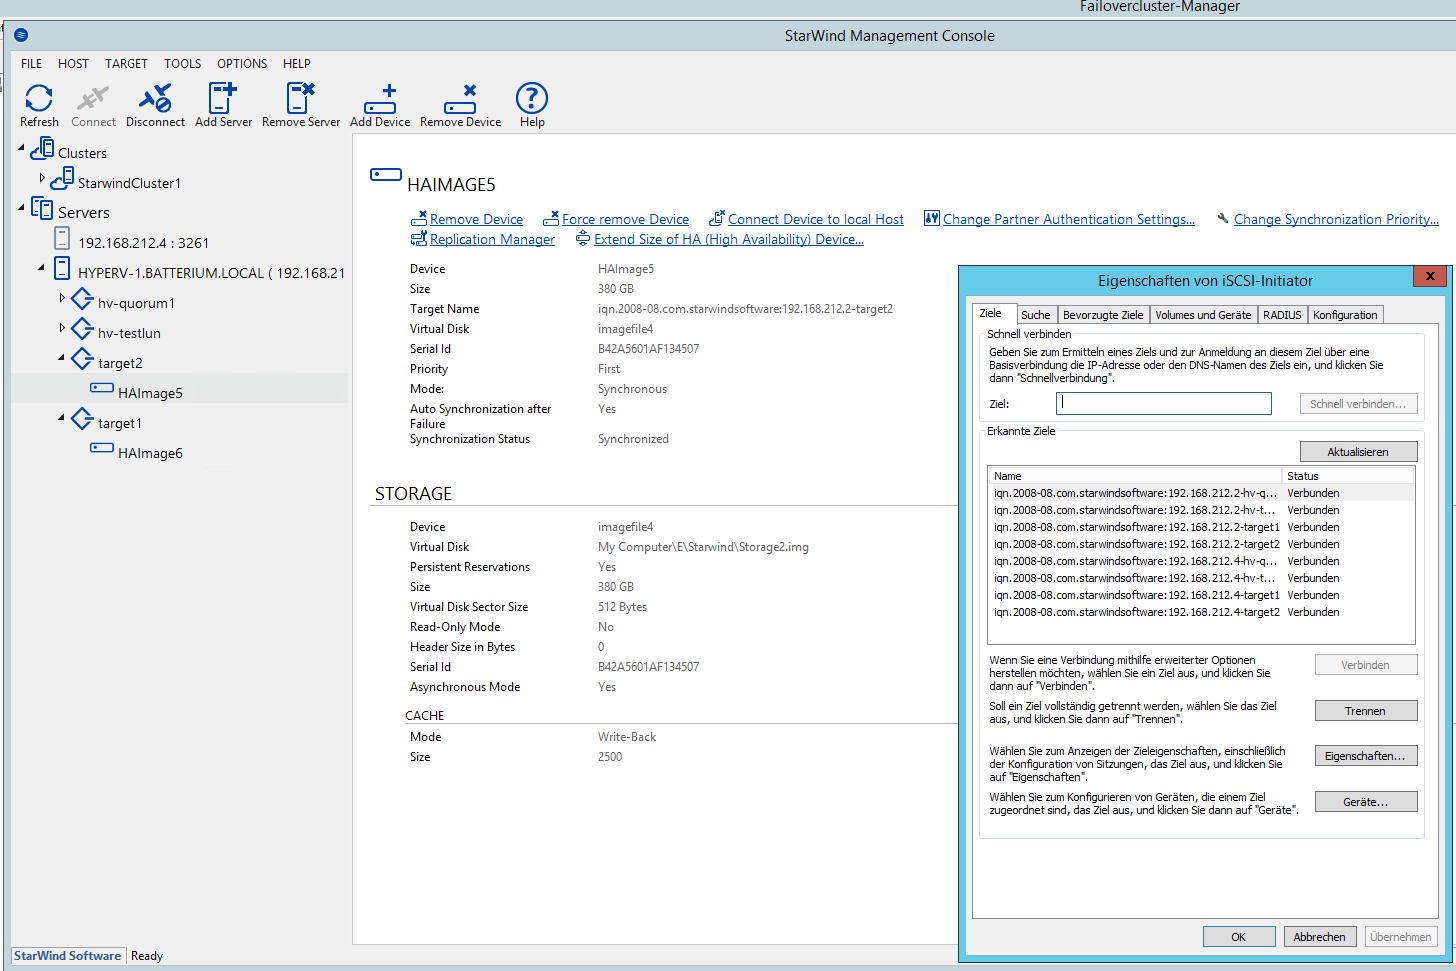Open the FILE menu
Screen dimensions: 1456x971
32,63
